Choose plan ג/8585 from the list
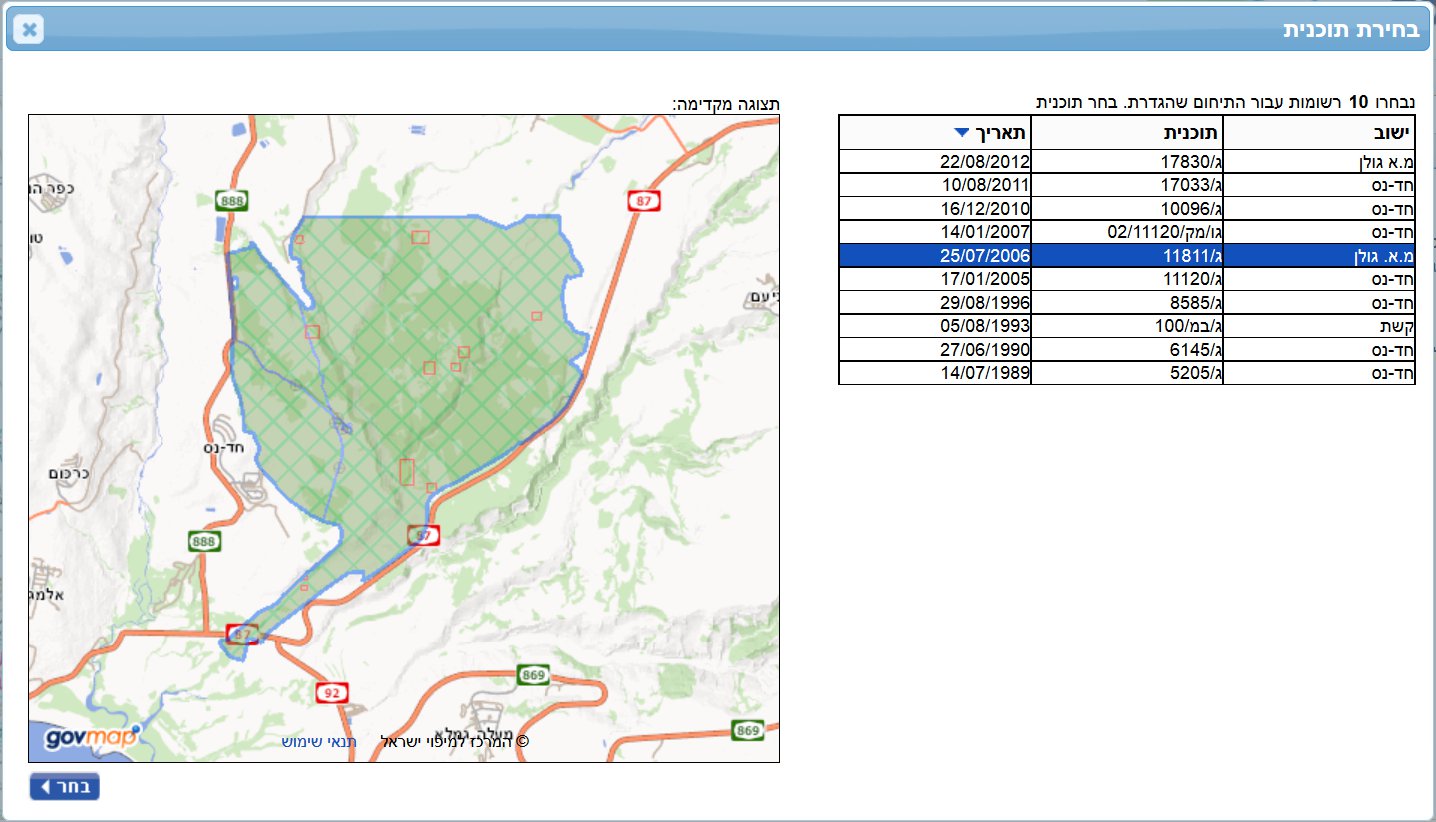 [1126, 303]
